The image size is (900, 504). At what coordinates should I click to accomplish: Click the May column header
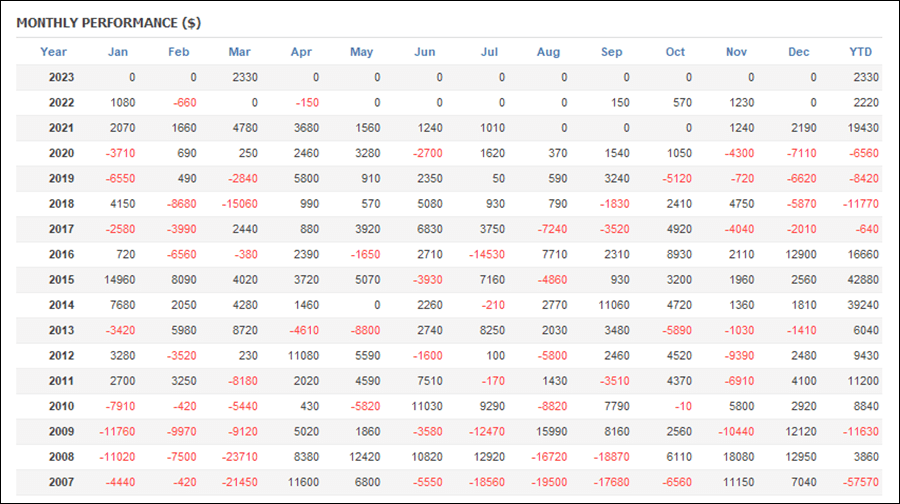point(362,52)
